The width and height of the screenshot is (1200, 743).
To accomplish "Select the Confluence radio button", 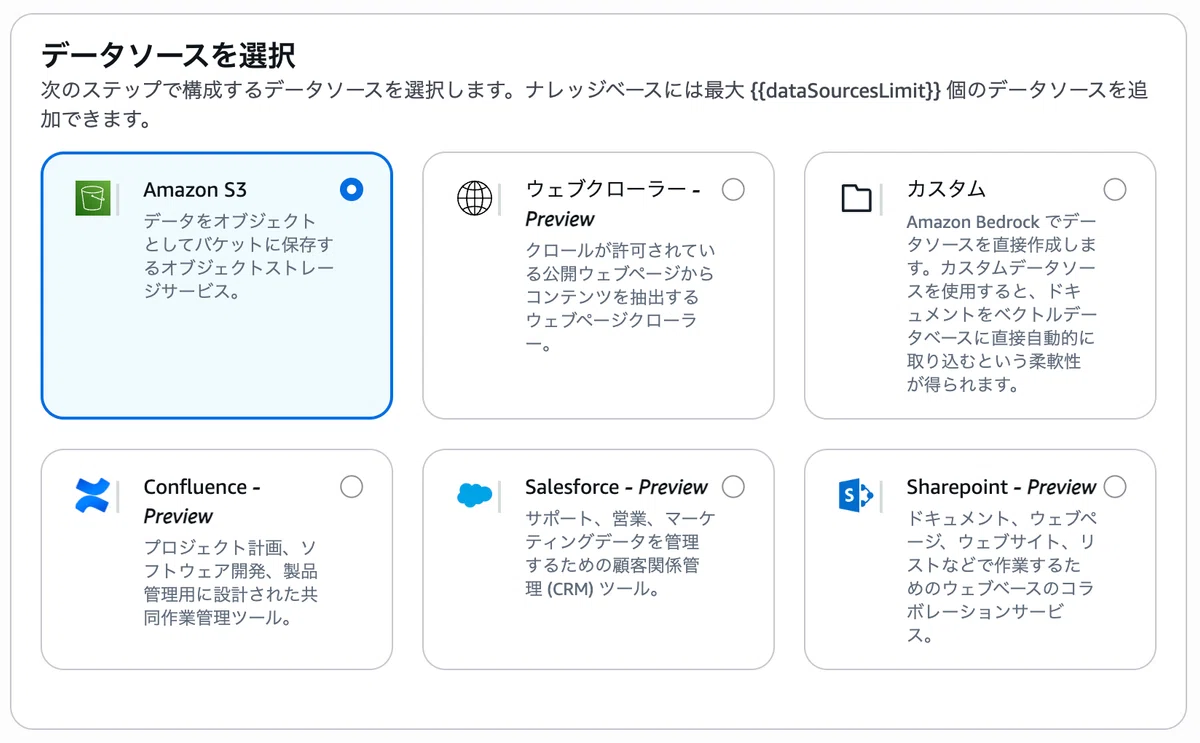I will pos(351,486).
